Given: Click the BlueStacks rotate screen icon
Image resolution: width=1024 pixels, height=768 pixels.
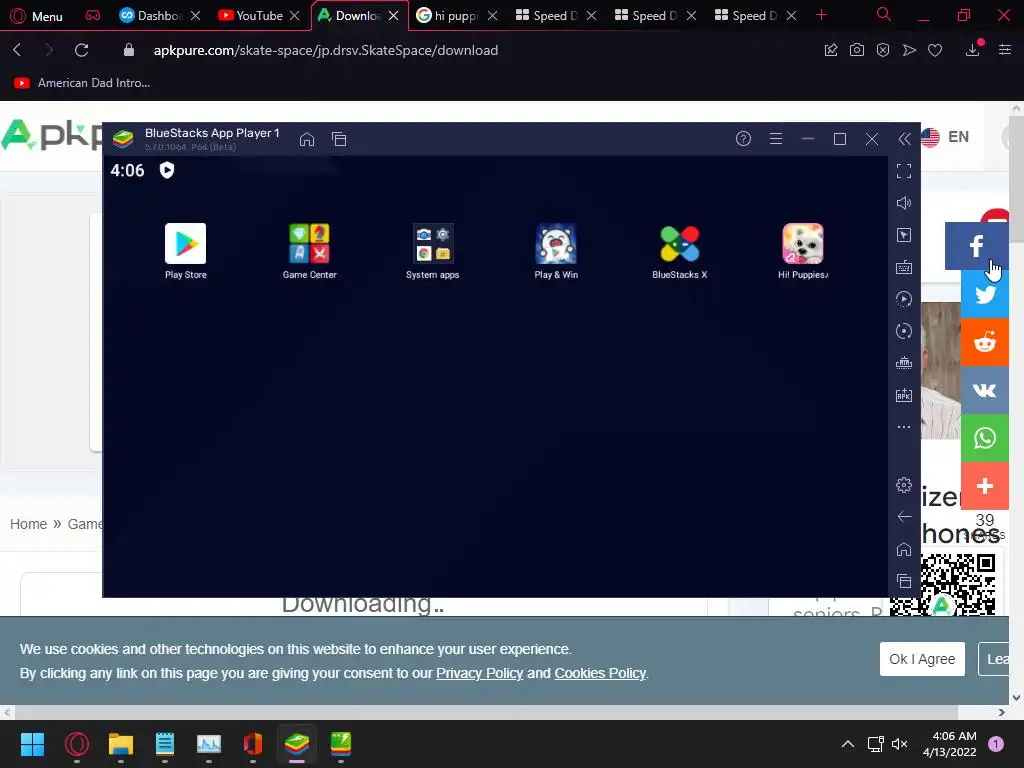Looking at the screenshot, I should pos(904,331).
